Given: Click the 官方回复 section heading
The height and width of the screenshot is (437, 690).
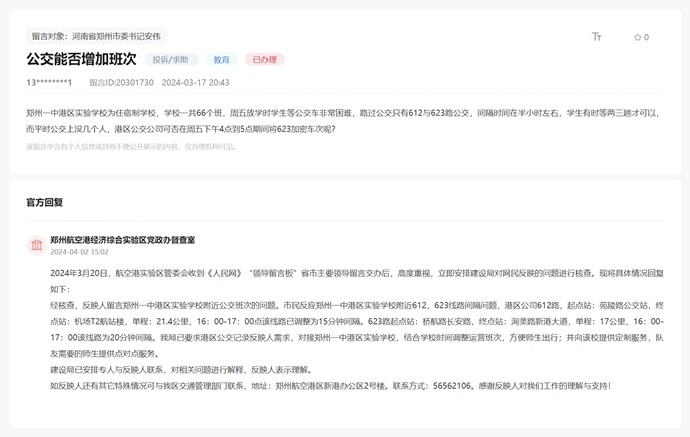Looking at the screenshot, I should pyautogui.click(x=44, y=202).
